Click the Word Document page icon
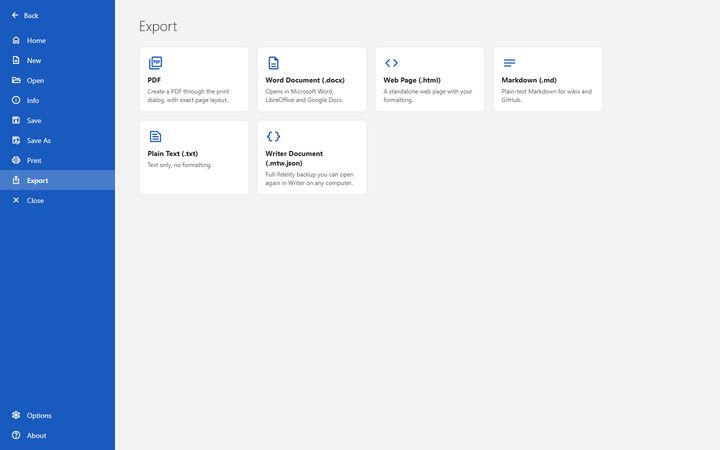Image resolution: width=720 pixels, height=450 pixels. click(273, 63)
